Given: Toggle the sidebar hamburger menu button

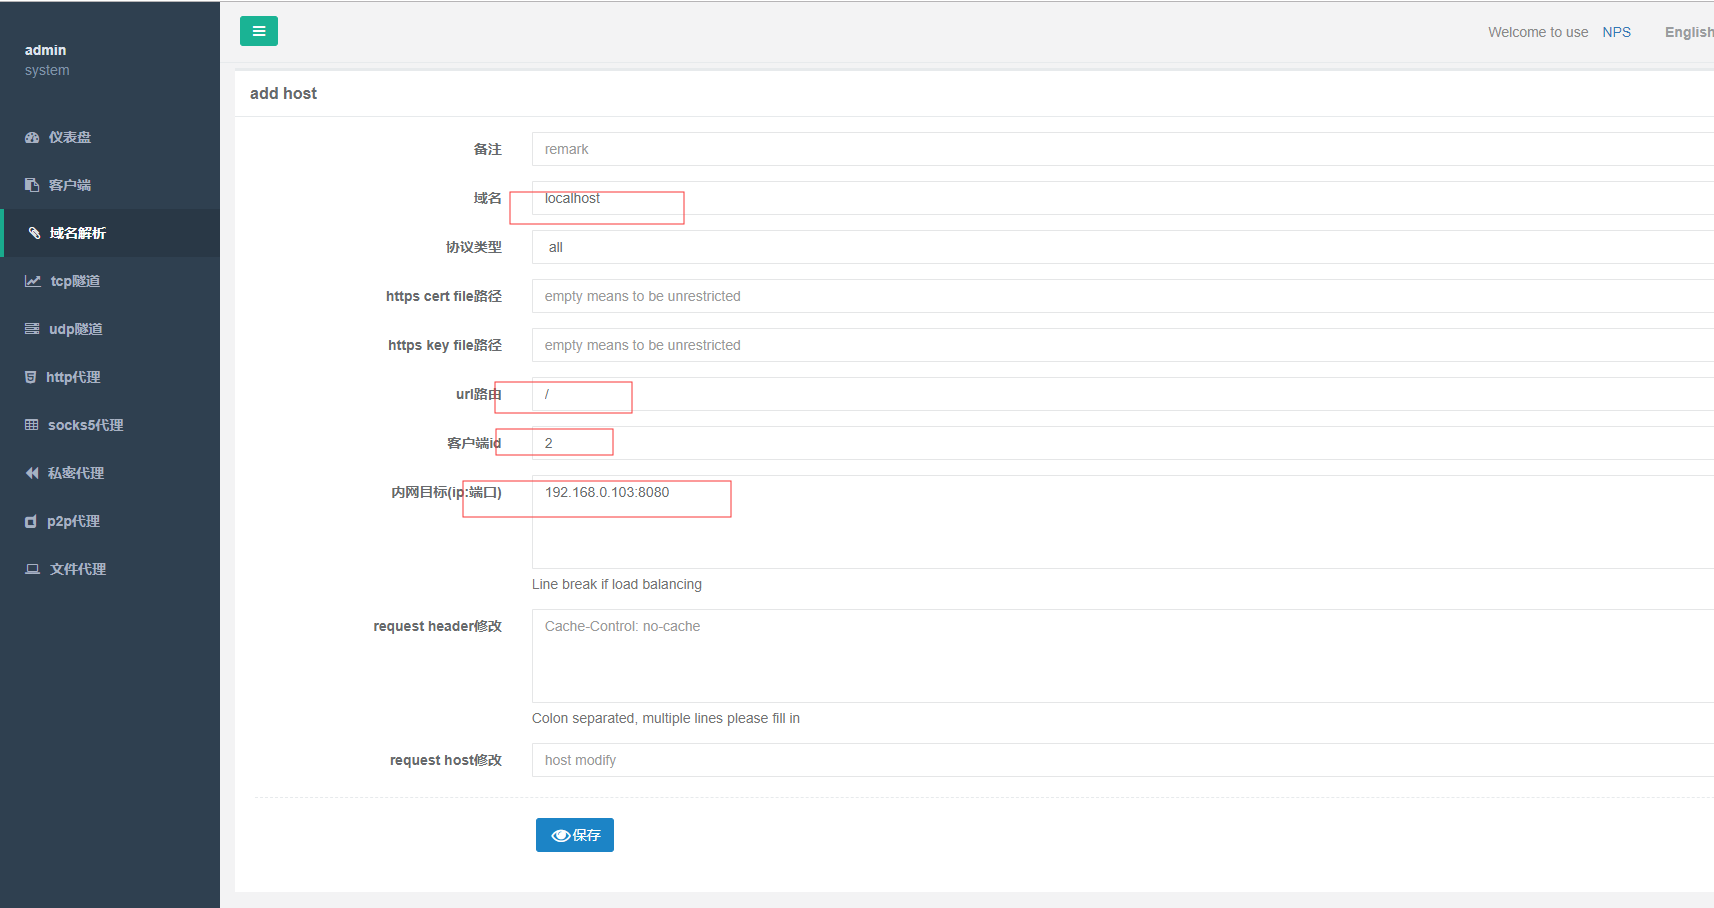Looking at the screenshot, I should tap(259, 31).
